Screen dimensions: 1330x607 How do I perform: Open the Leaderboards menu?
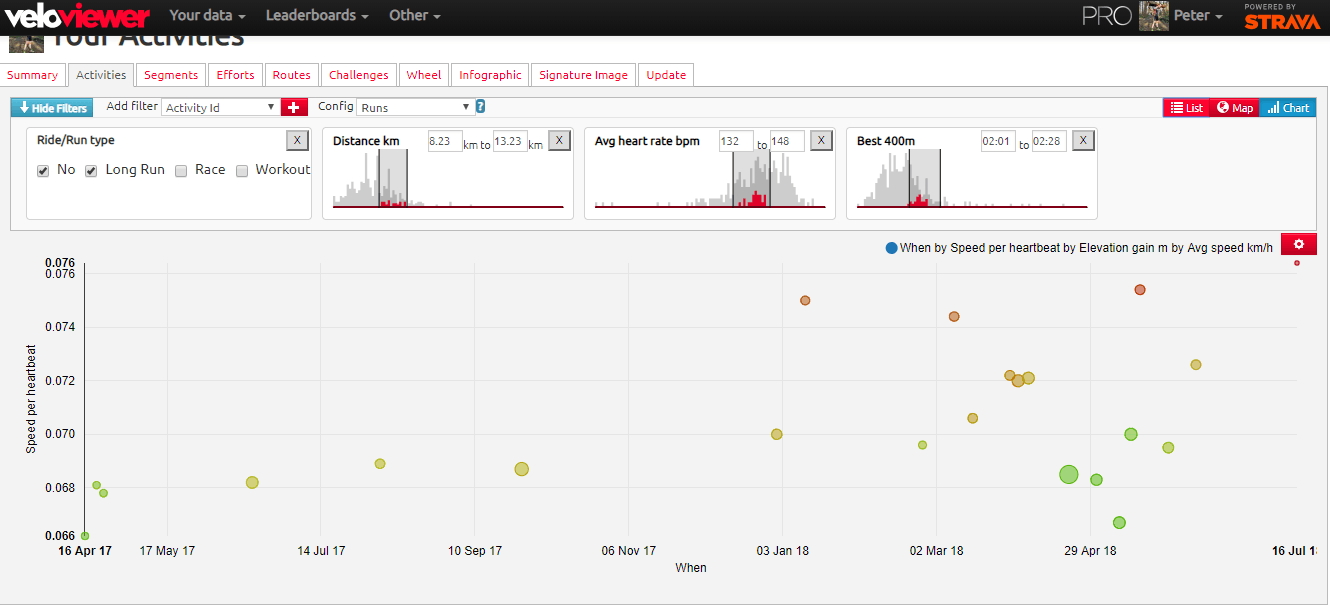[317, 16]
